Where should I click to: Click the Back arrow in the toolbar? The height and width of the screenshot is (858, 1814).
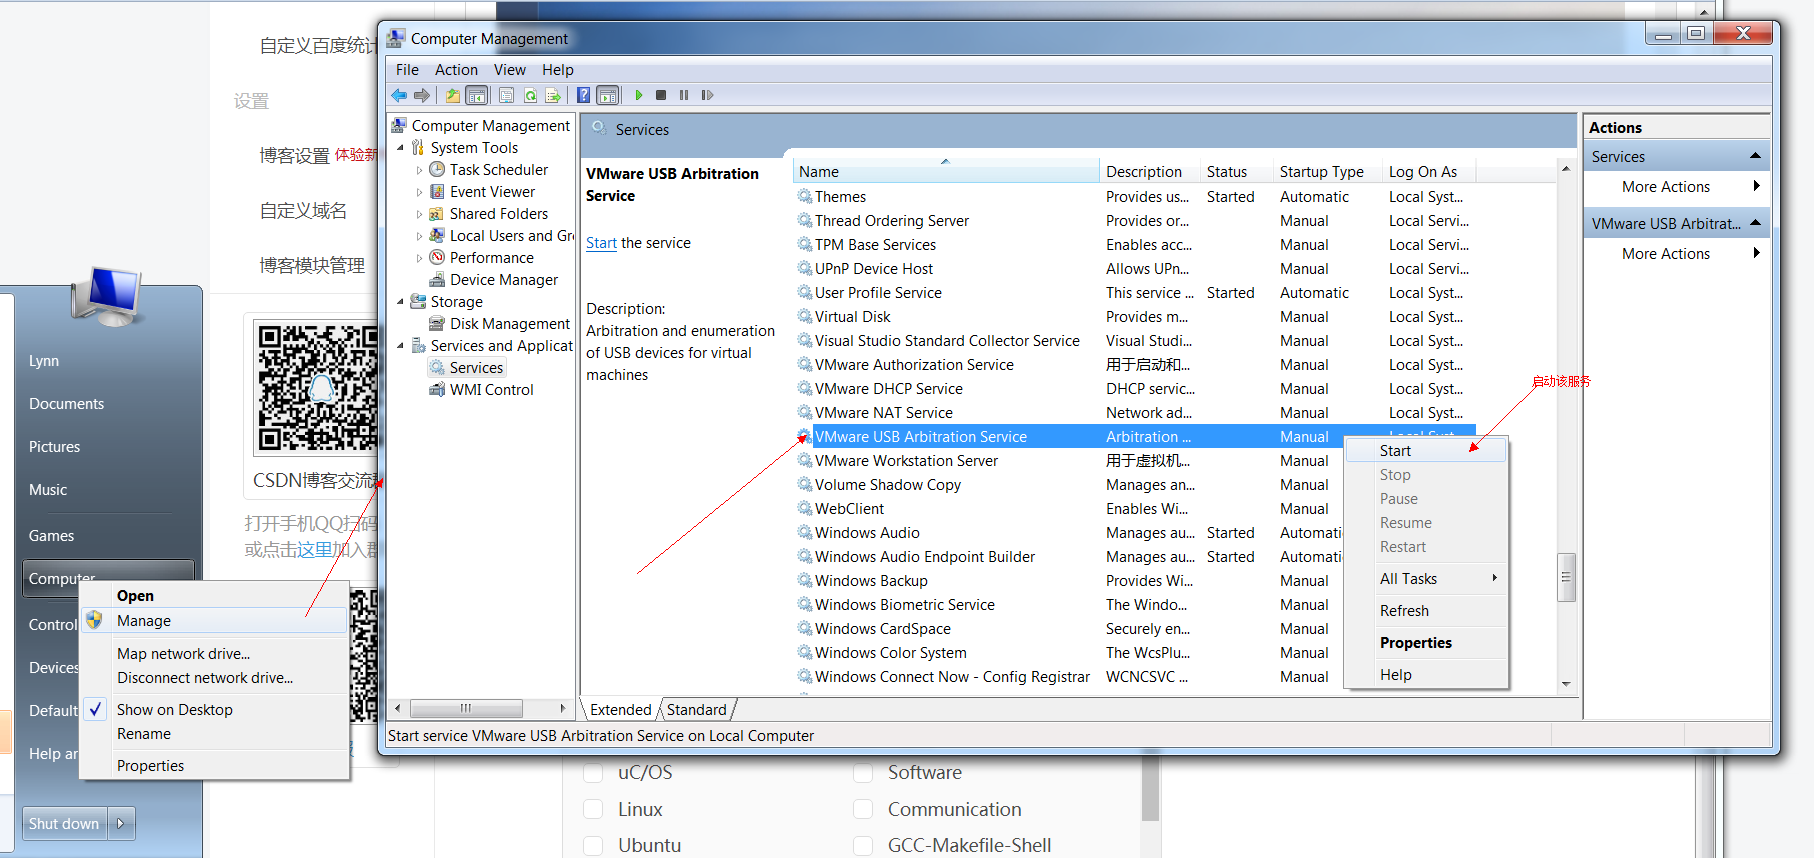399,95
